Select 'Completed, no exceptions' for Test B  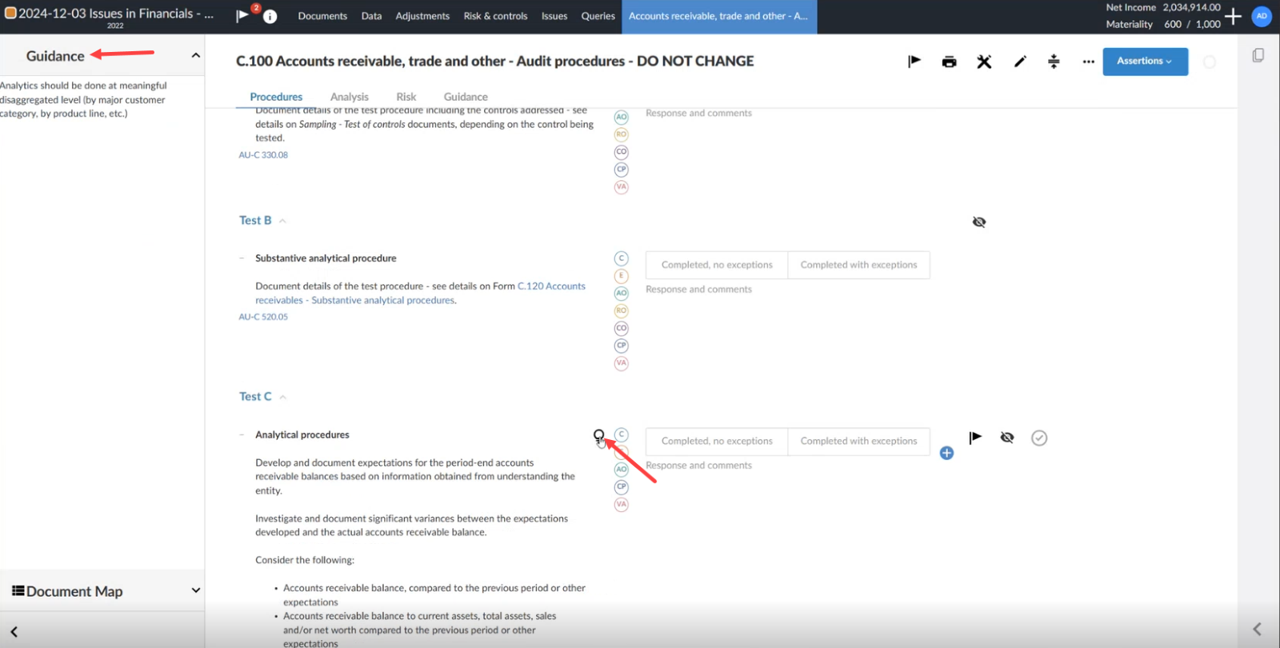click(717, 265)
